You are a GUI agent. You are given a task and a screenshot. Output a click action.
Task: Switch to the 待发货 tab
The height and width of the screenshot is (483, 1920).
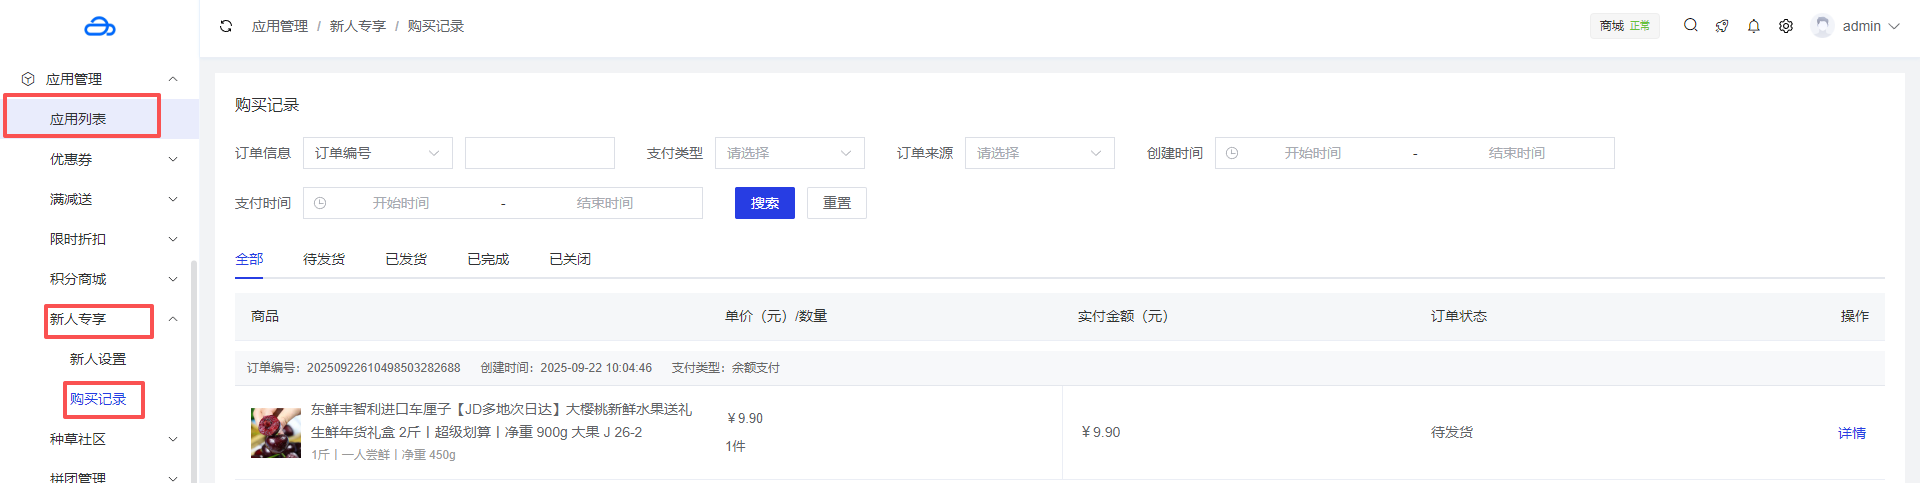324,259
